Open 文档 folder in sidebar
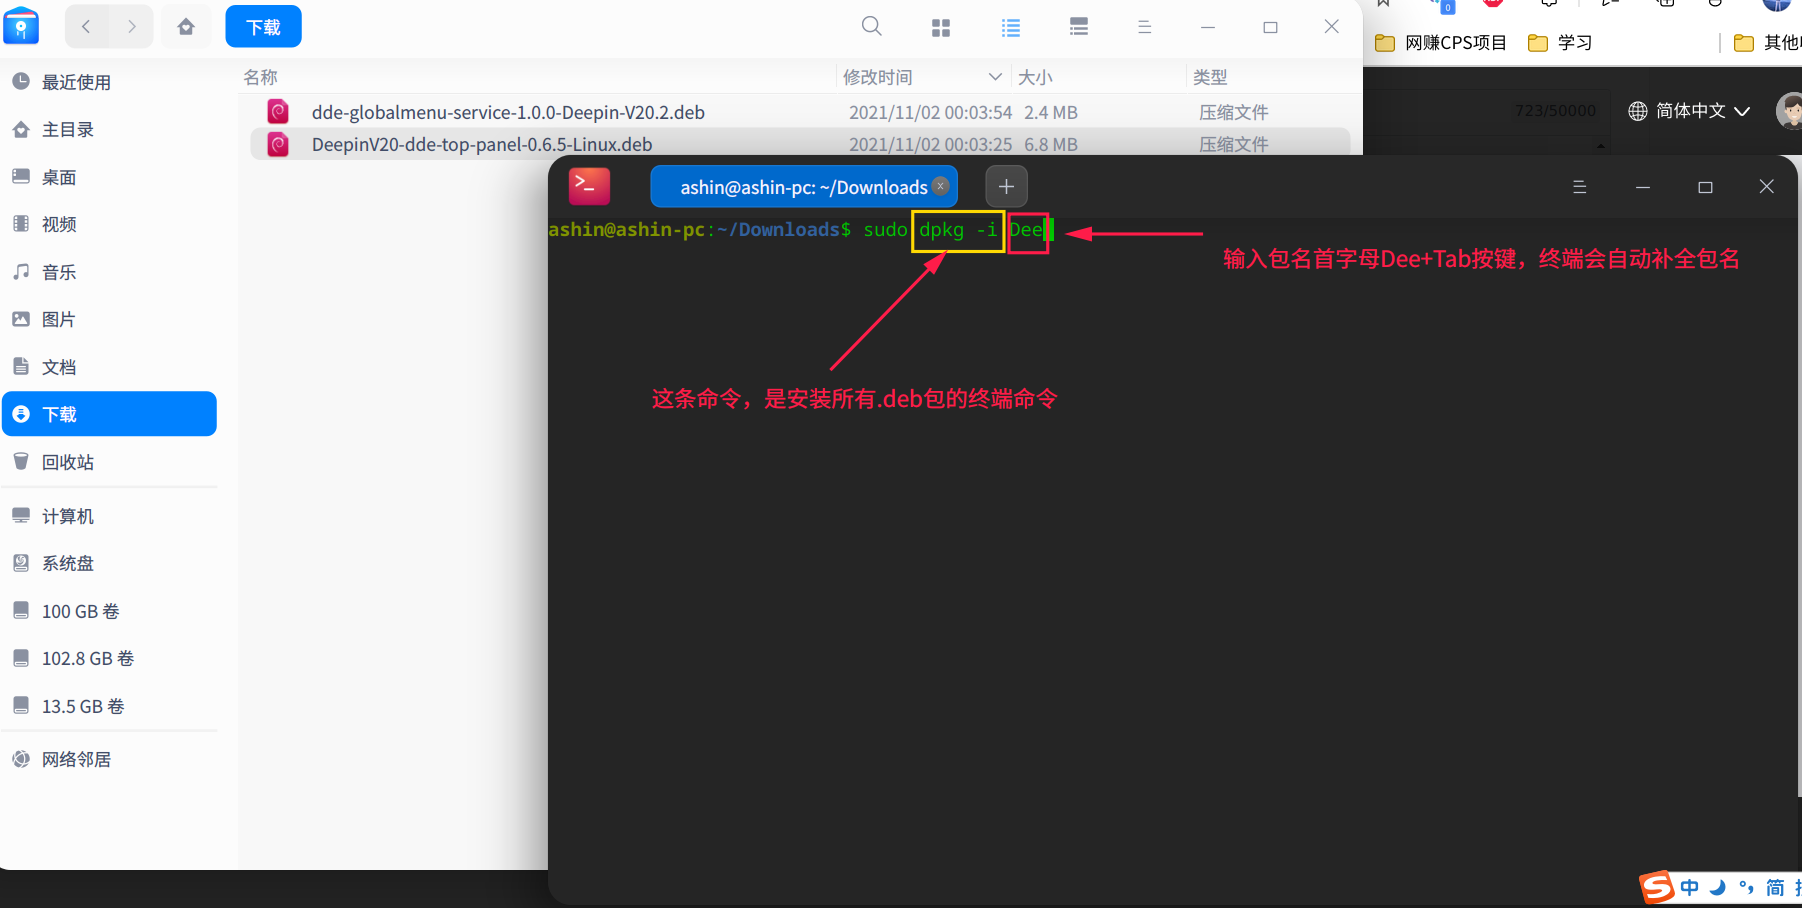1802x908 pixels. tap(110, 367)
